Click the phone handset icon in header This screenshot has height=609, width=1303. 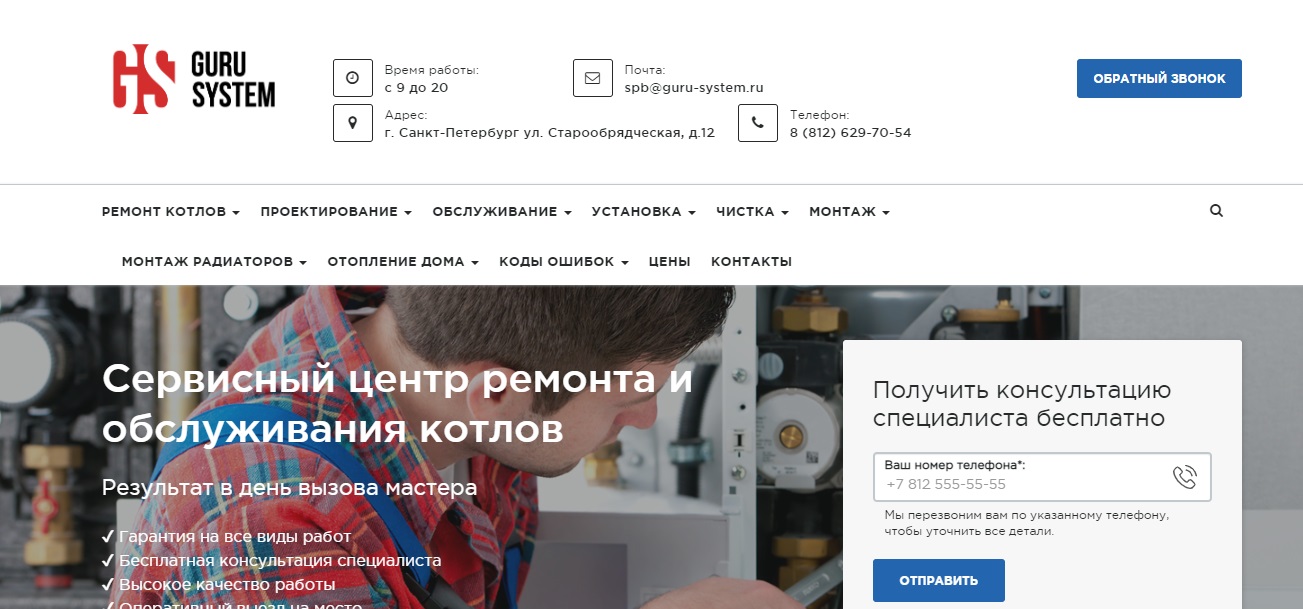coord(758,123)
